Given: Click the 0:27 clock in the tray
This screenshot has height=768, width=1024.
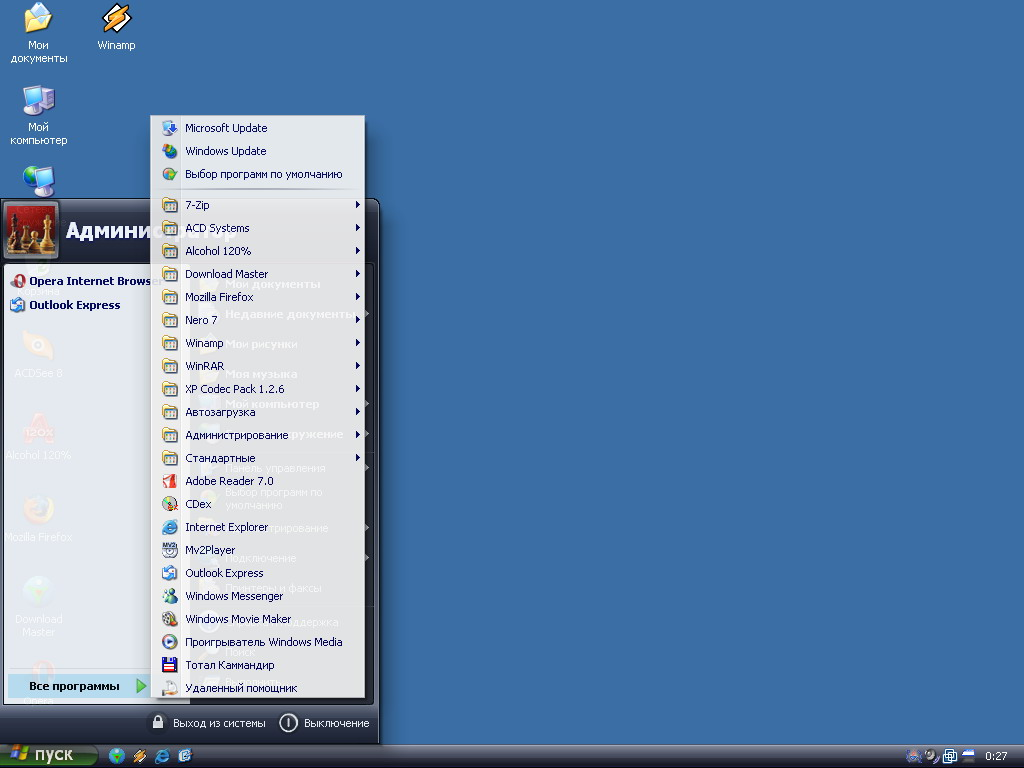Looking at the screenshot, I should [x=996, y=756].
